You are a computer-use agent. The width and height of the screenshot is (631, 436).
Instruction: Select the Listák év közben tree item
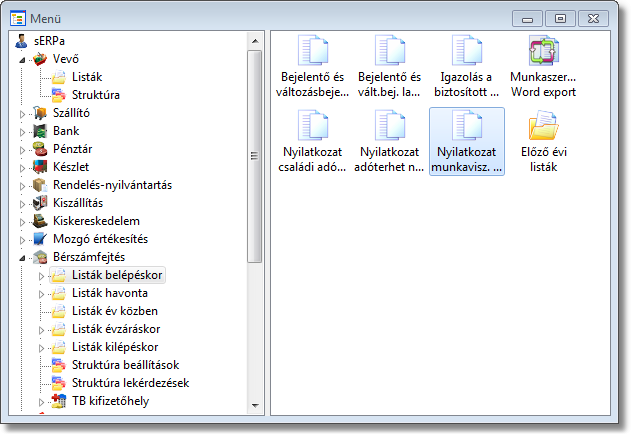coord(115,311)
